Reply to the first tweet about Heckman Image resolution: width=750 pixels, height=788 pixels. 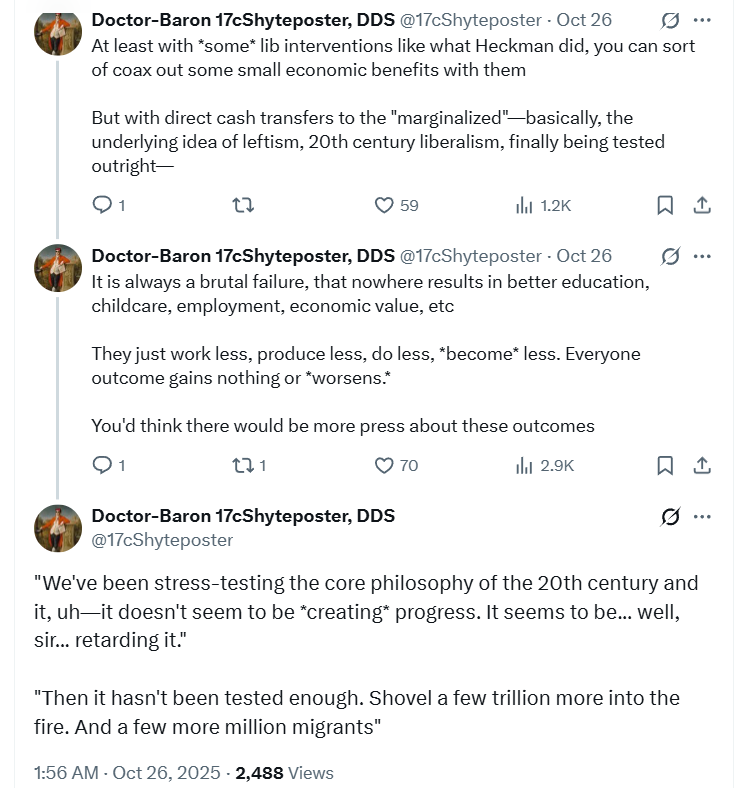[x=102, y=205]
